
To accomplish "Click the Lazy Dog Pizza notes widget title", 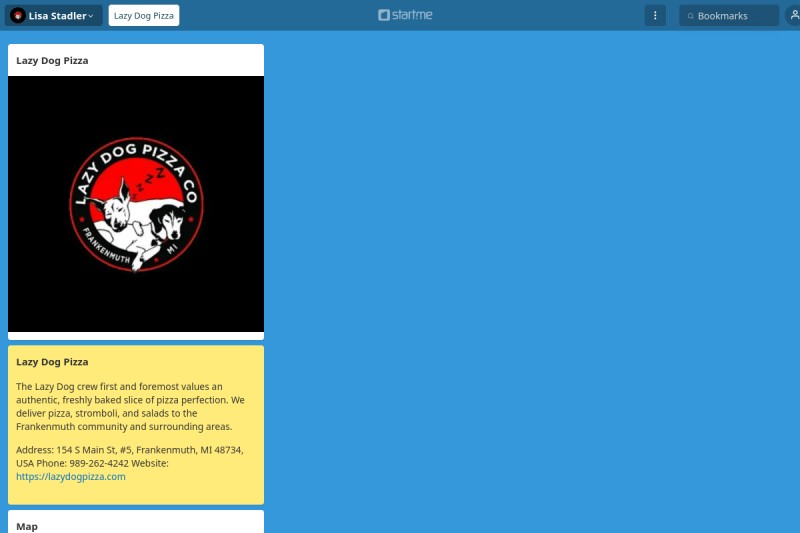I will 52,362.
